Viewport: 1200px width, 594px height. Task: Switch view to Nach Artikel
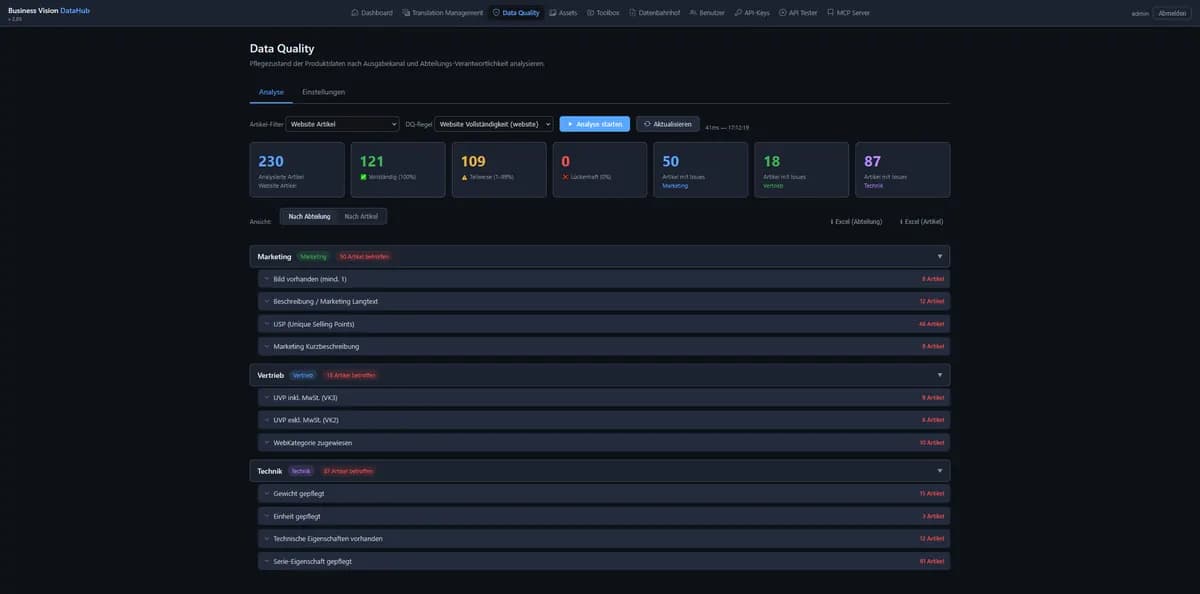(361, 216)
